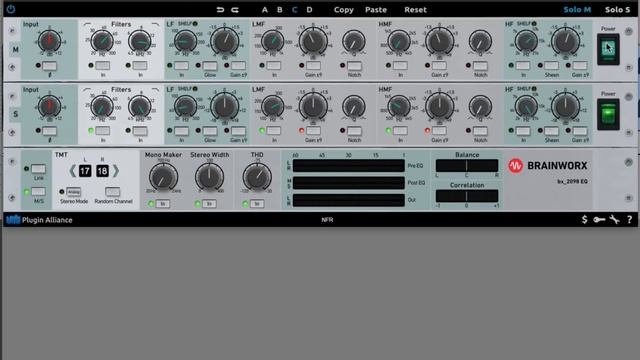Toggle S channel LF Gain ±9 button
The width and height of the screenshot is (640, 360).
238,131
